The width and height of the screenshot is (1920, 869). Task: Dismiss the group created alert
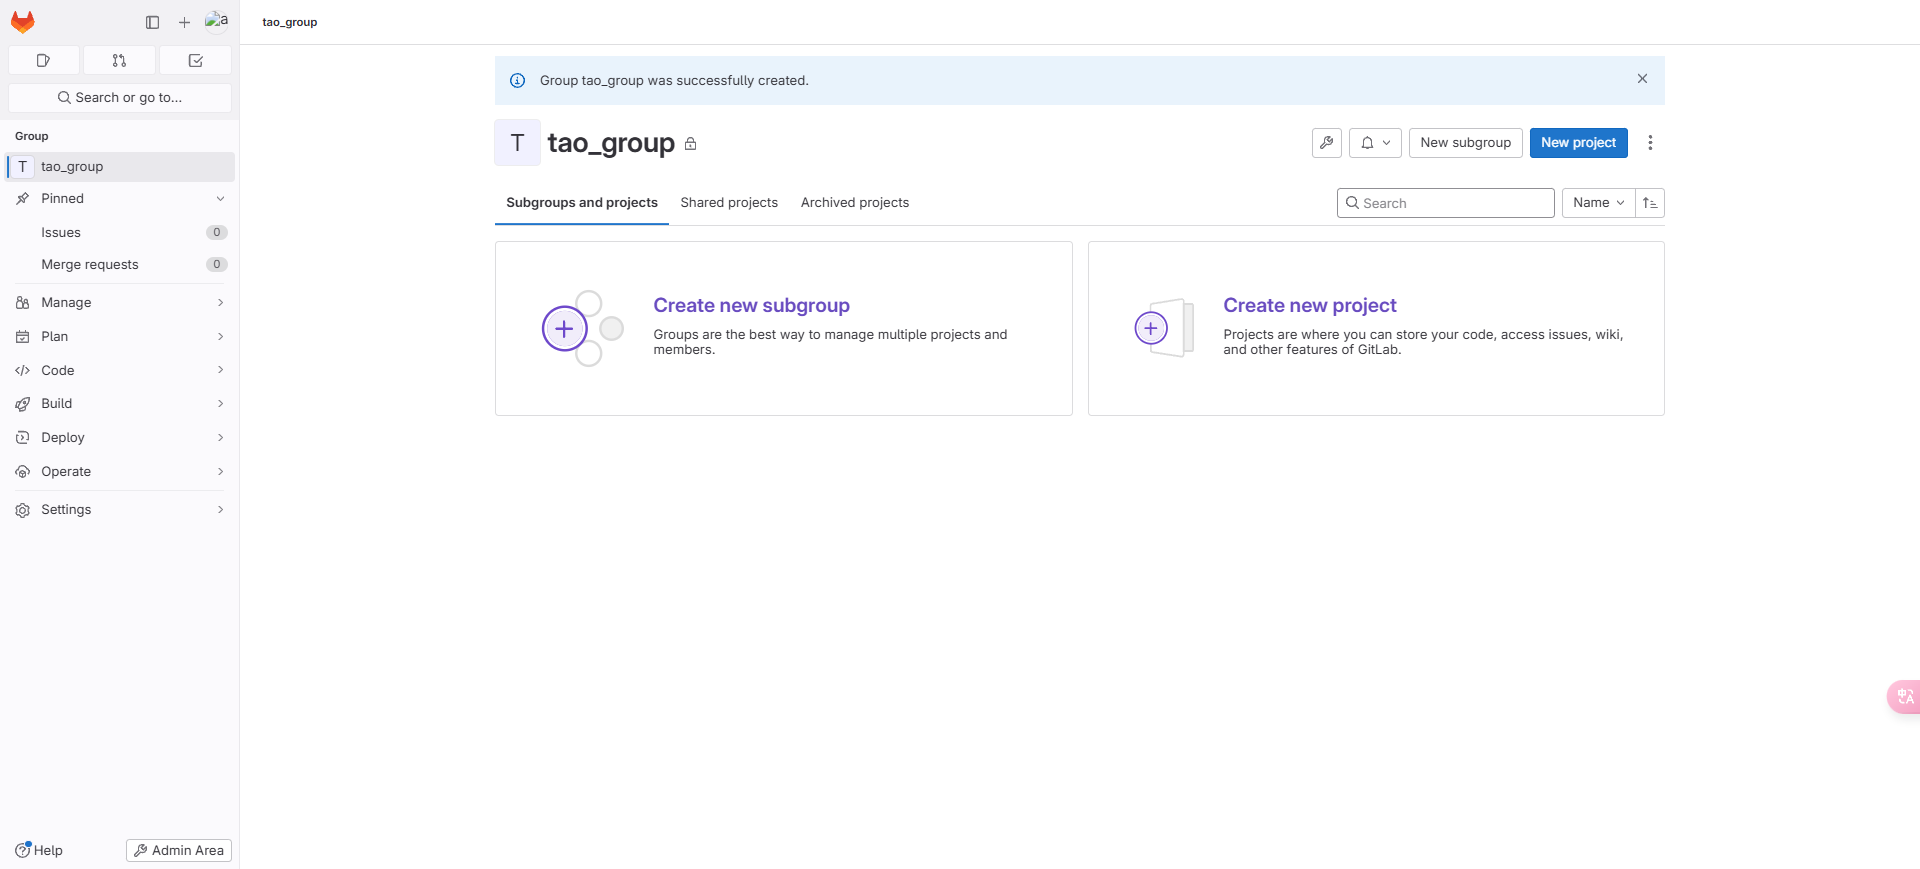point(1642,78)
